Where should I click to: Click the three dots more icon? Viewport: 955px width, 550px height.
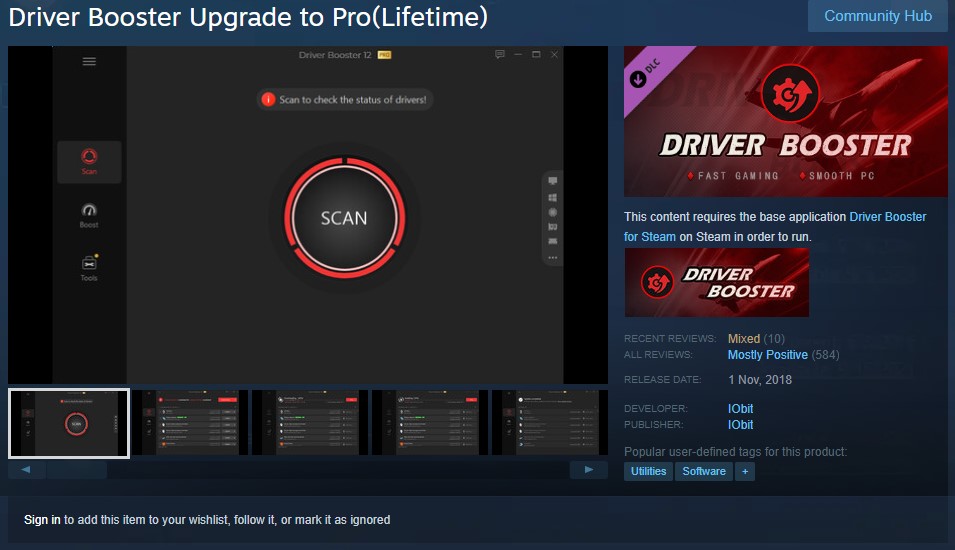pos(552,258)
